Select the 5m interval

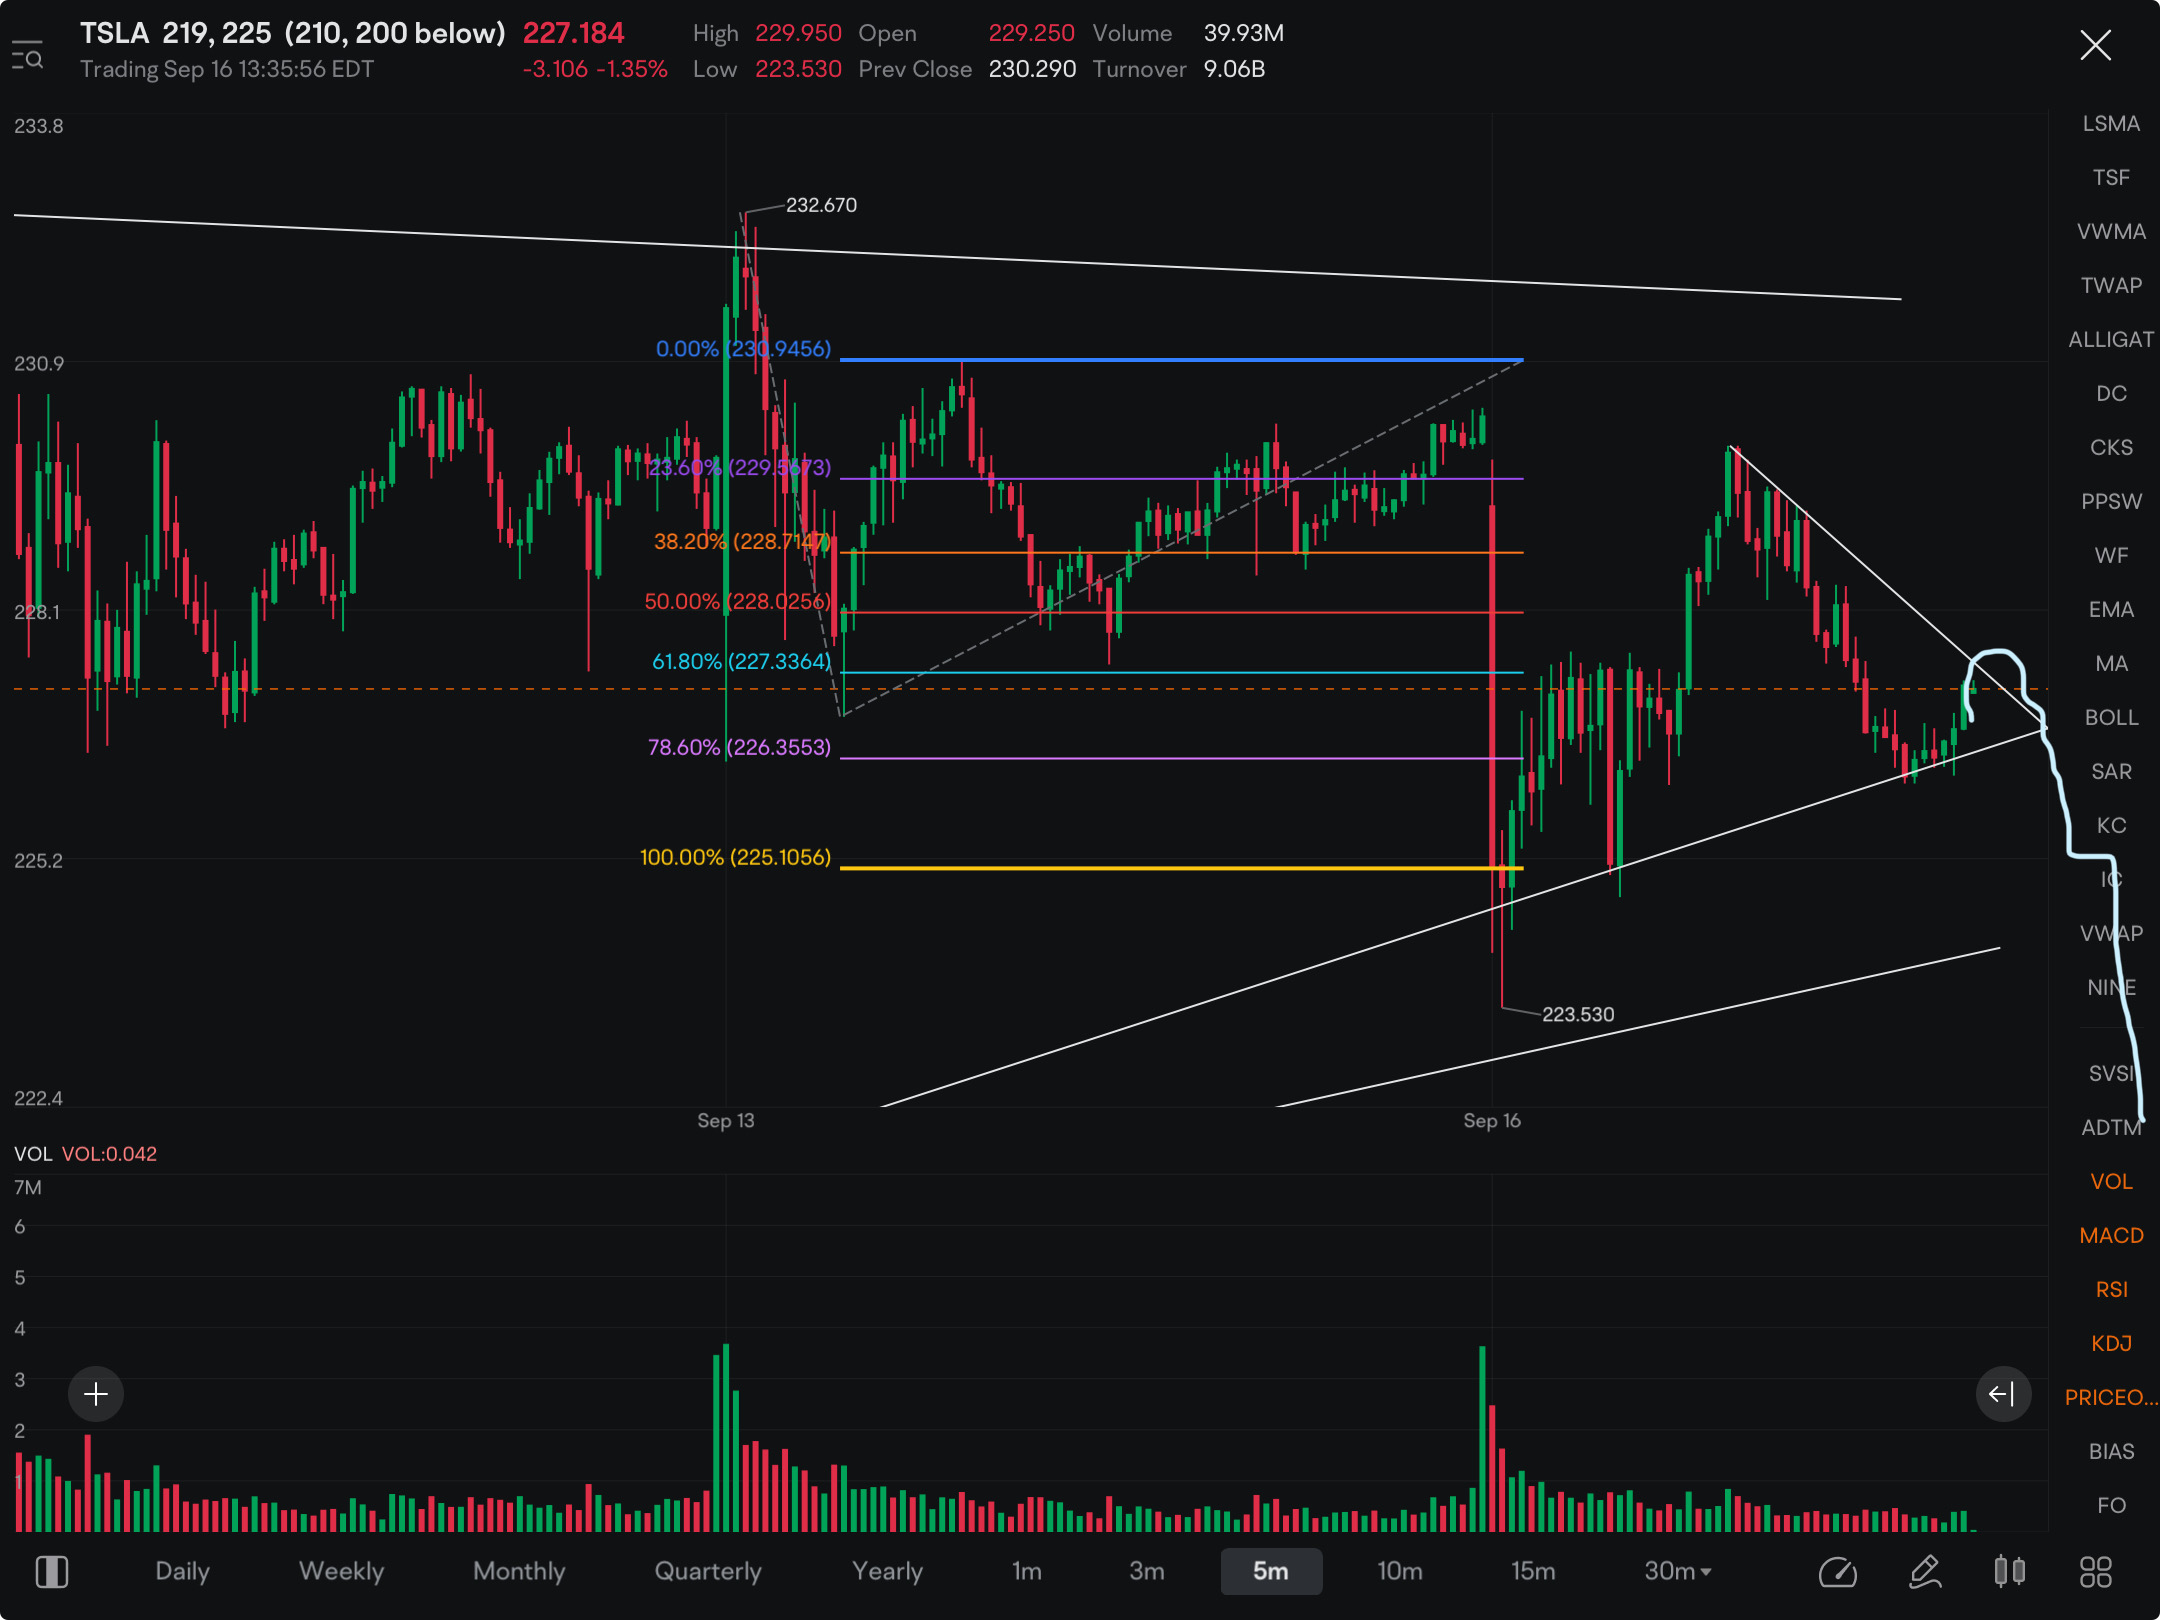1271,1572
